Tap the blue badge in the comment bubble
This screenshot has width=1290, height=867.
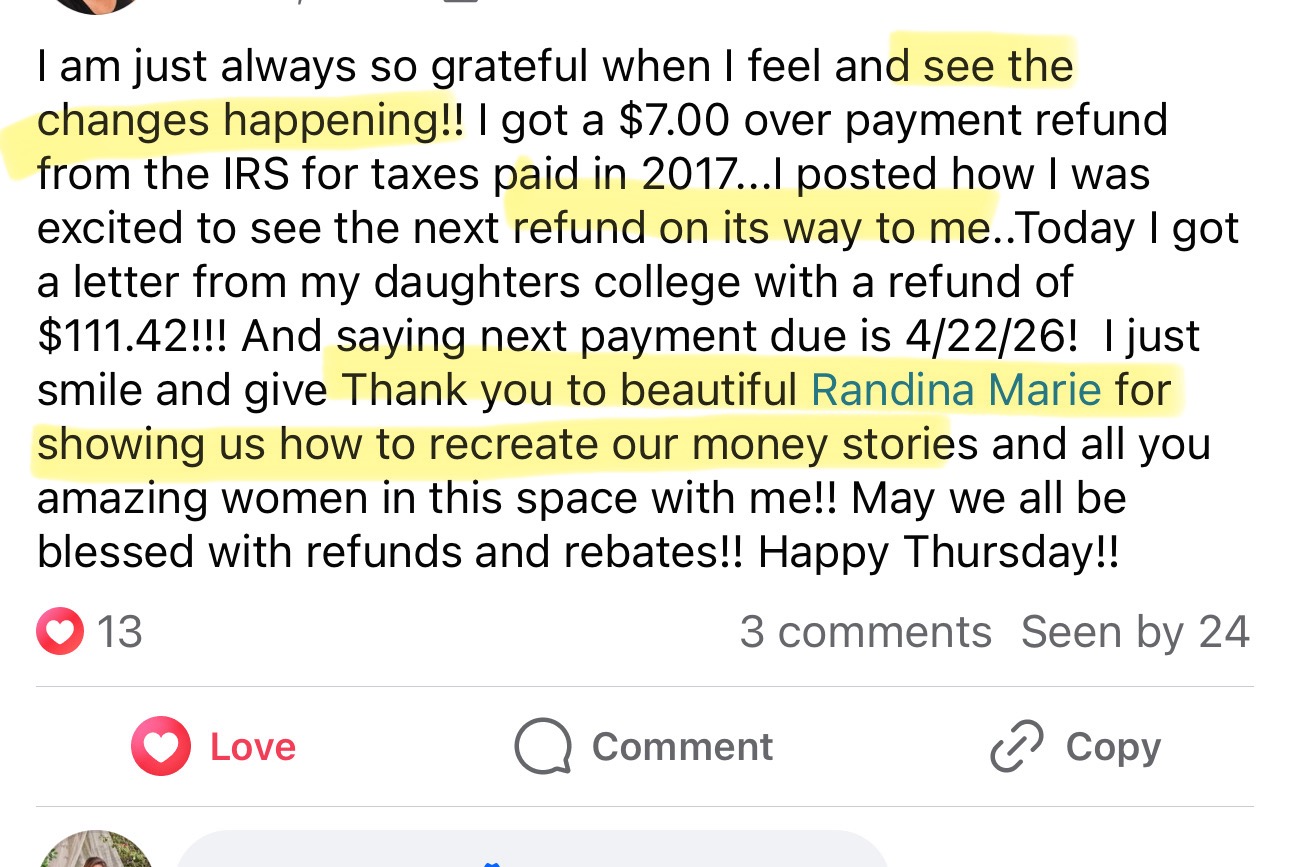[490, 861]
